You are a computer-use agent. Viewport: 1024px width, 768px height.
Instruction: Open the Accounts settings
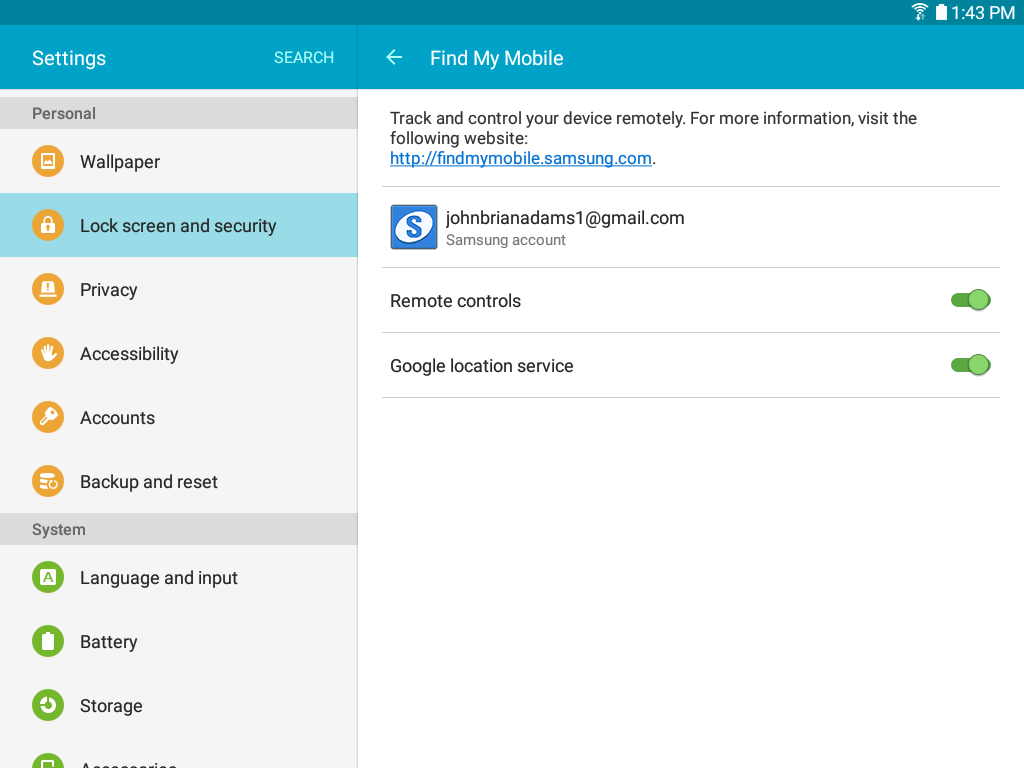pos(179,417)
